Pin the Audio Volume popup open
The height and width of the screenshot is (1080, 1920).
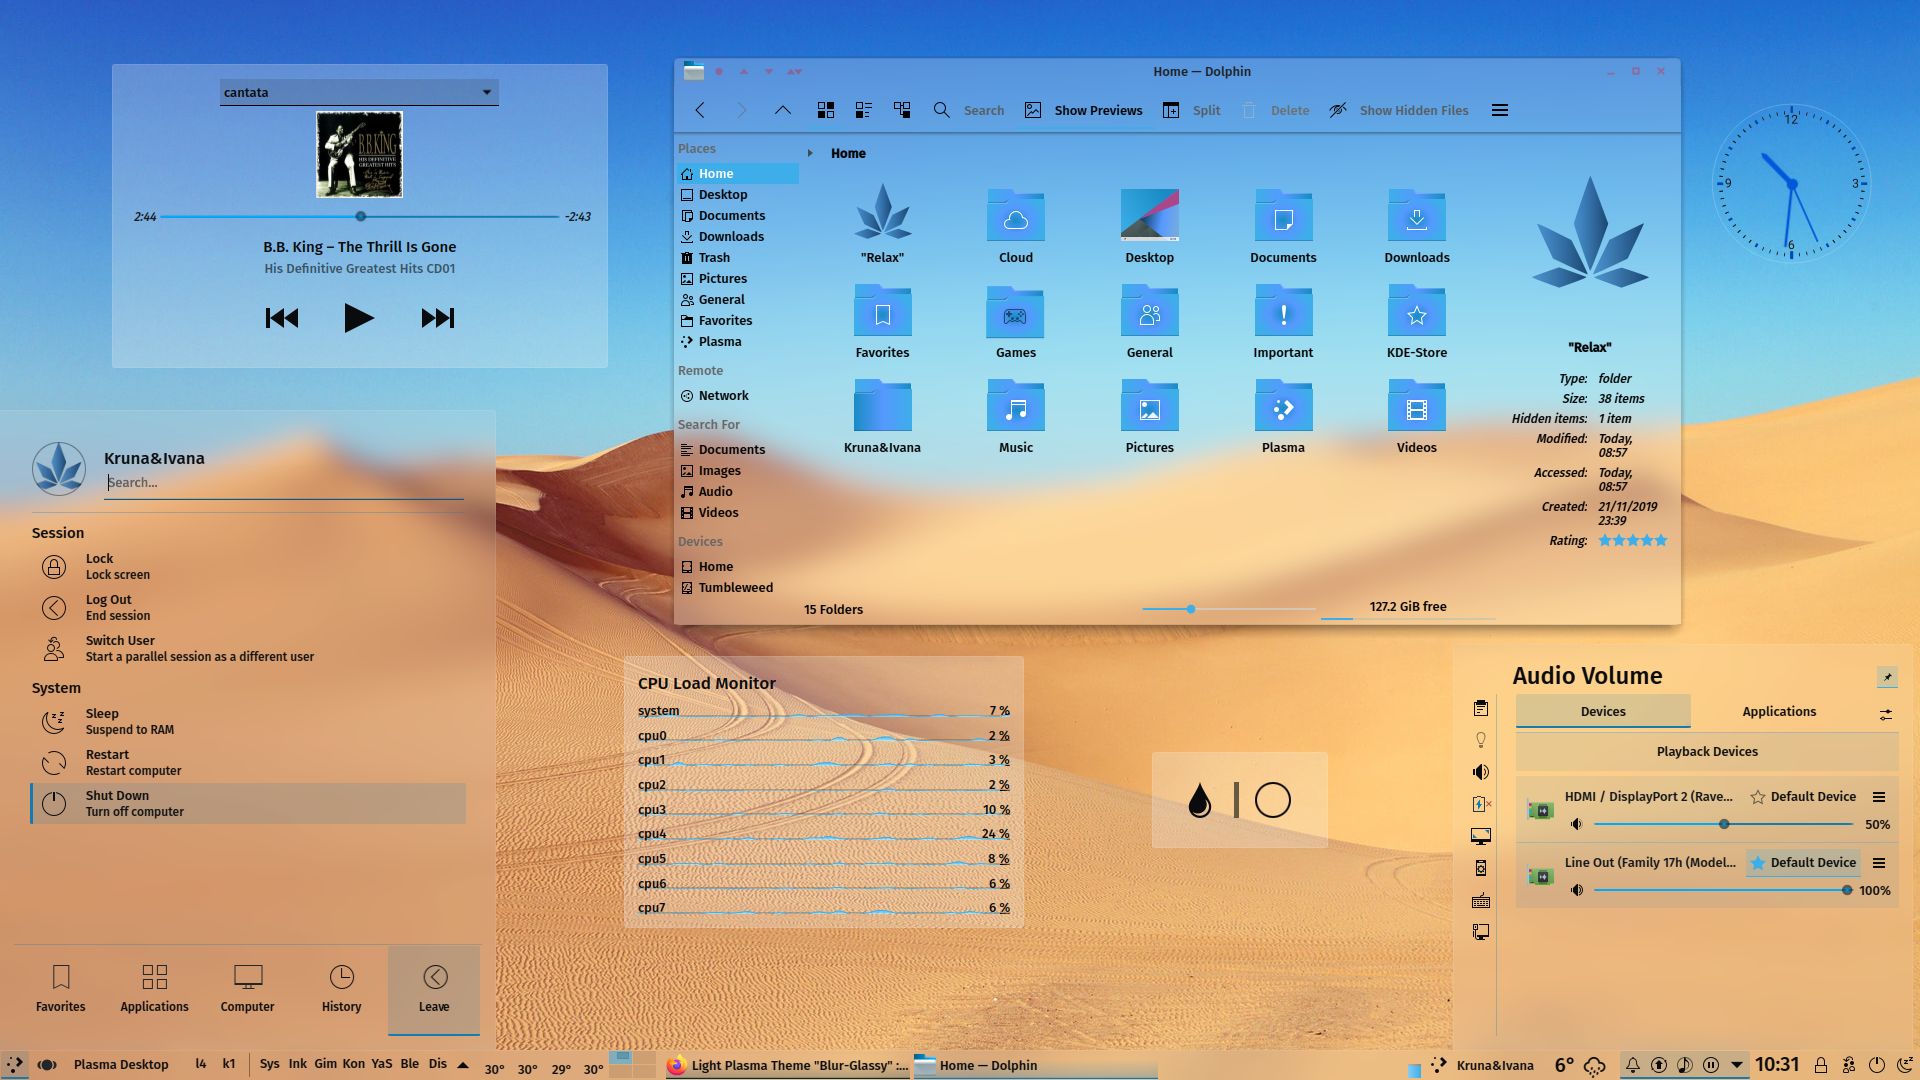click(x=1886, y=677)
